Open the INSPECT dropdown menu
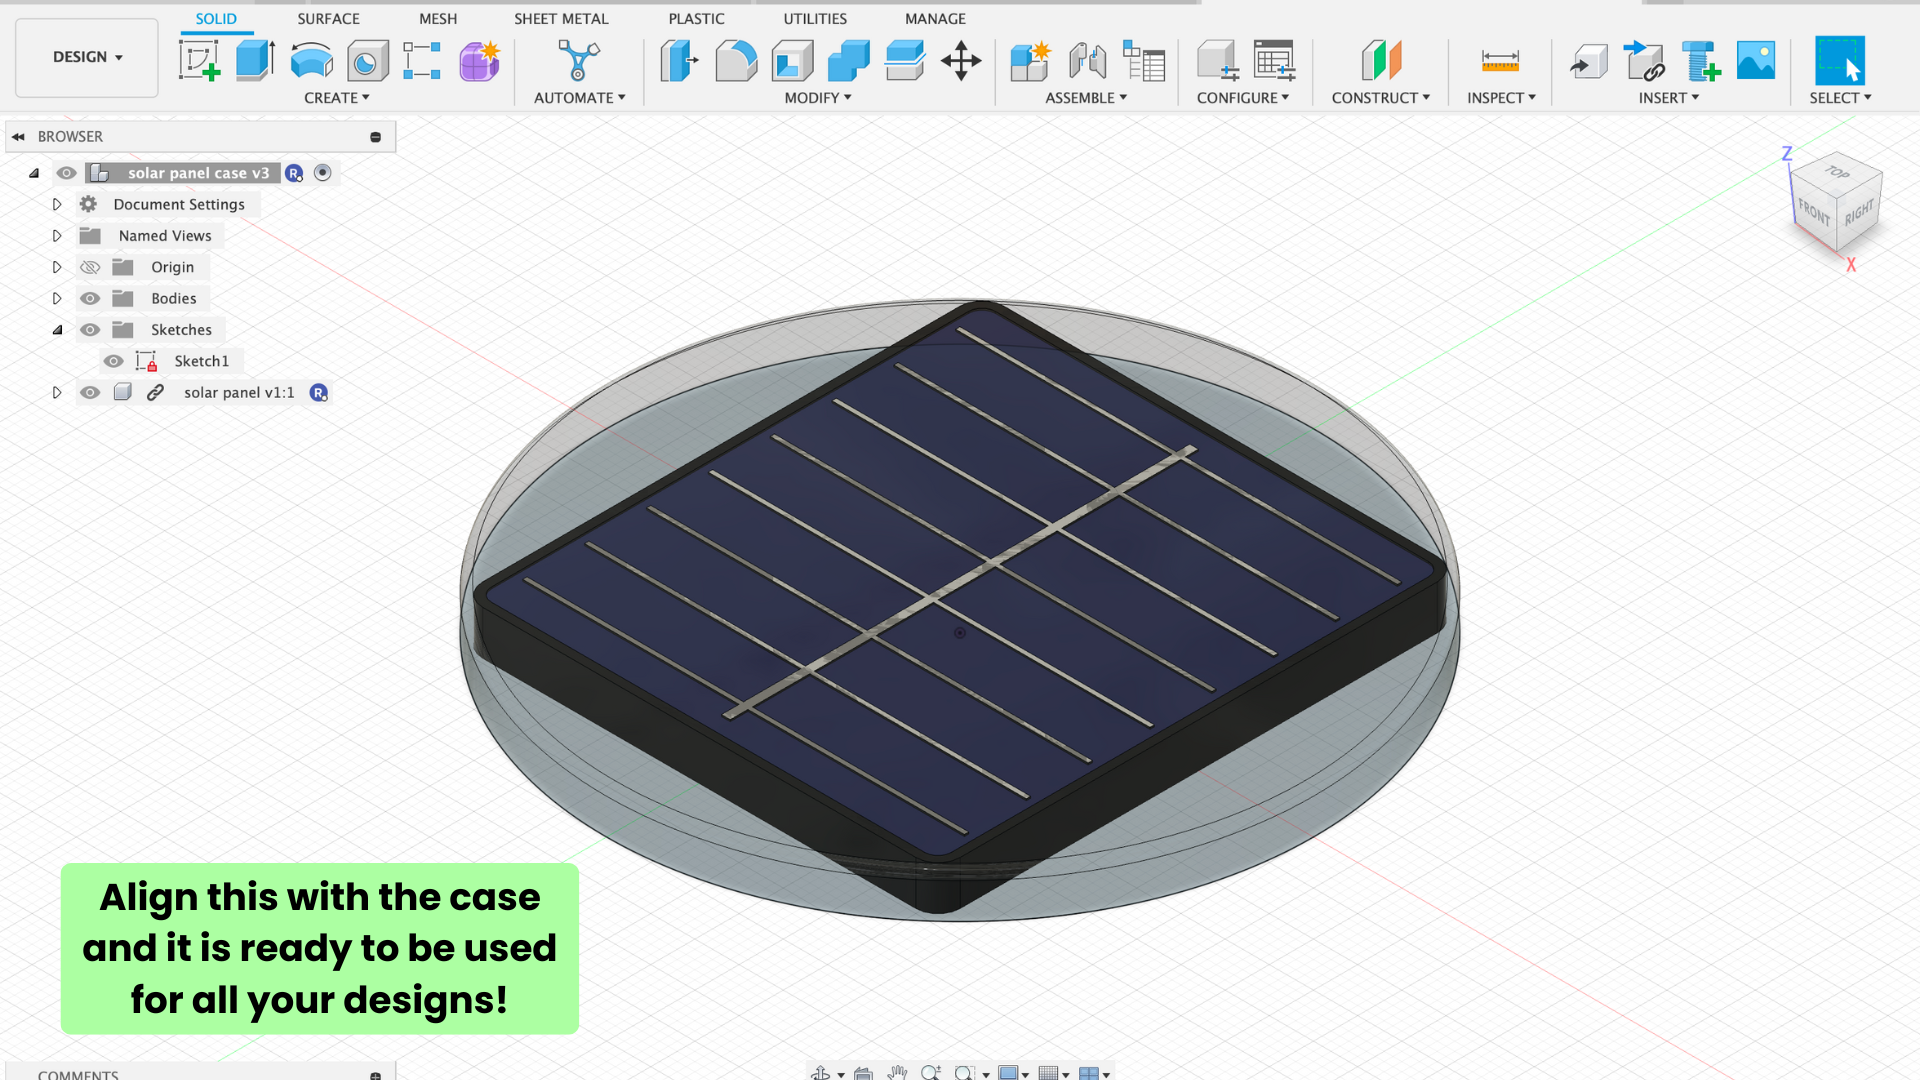 pos(1501,98)
